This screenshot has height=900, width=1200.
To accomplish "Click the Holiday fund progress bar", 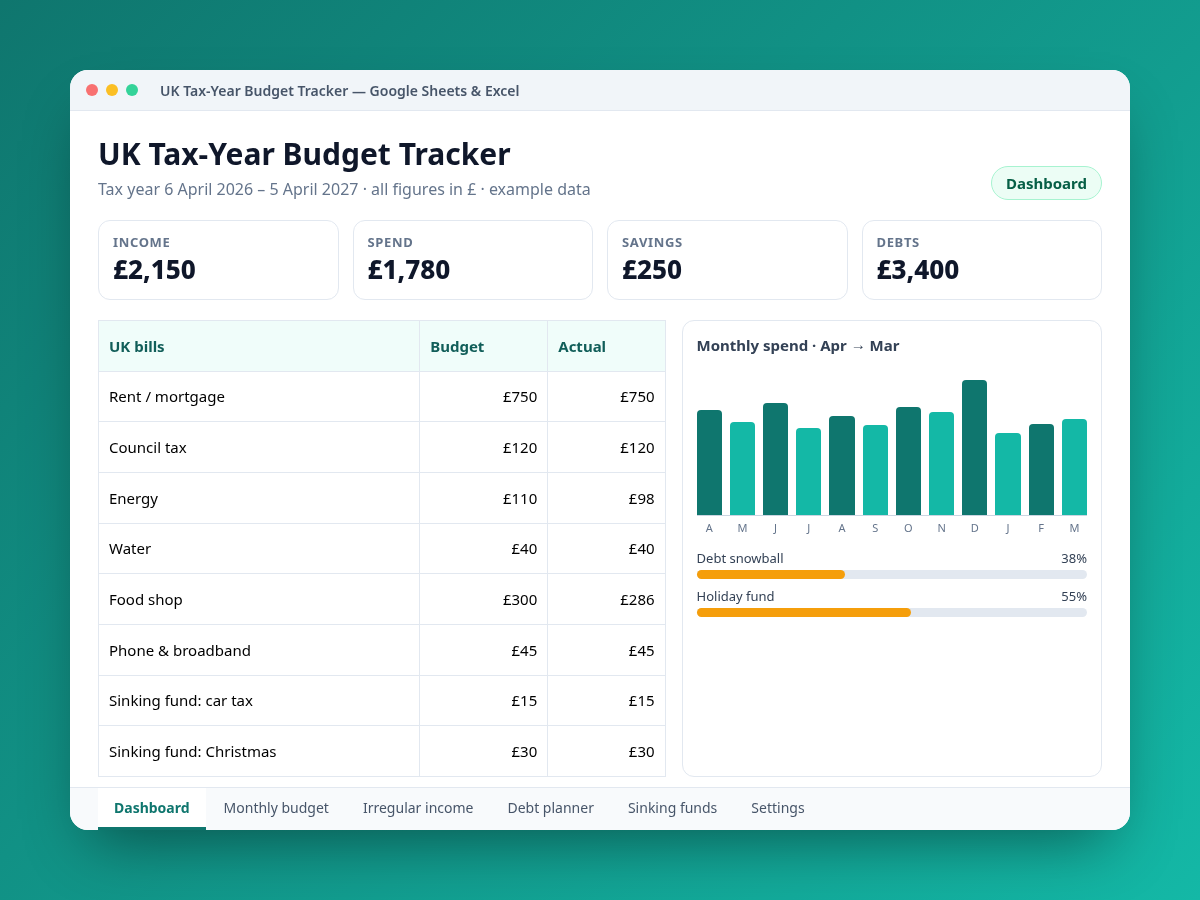I will 891,612.
